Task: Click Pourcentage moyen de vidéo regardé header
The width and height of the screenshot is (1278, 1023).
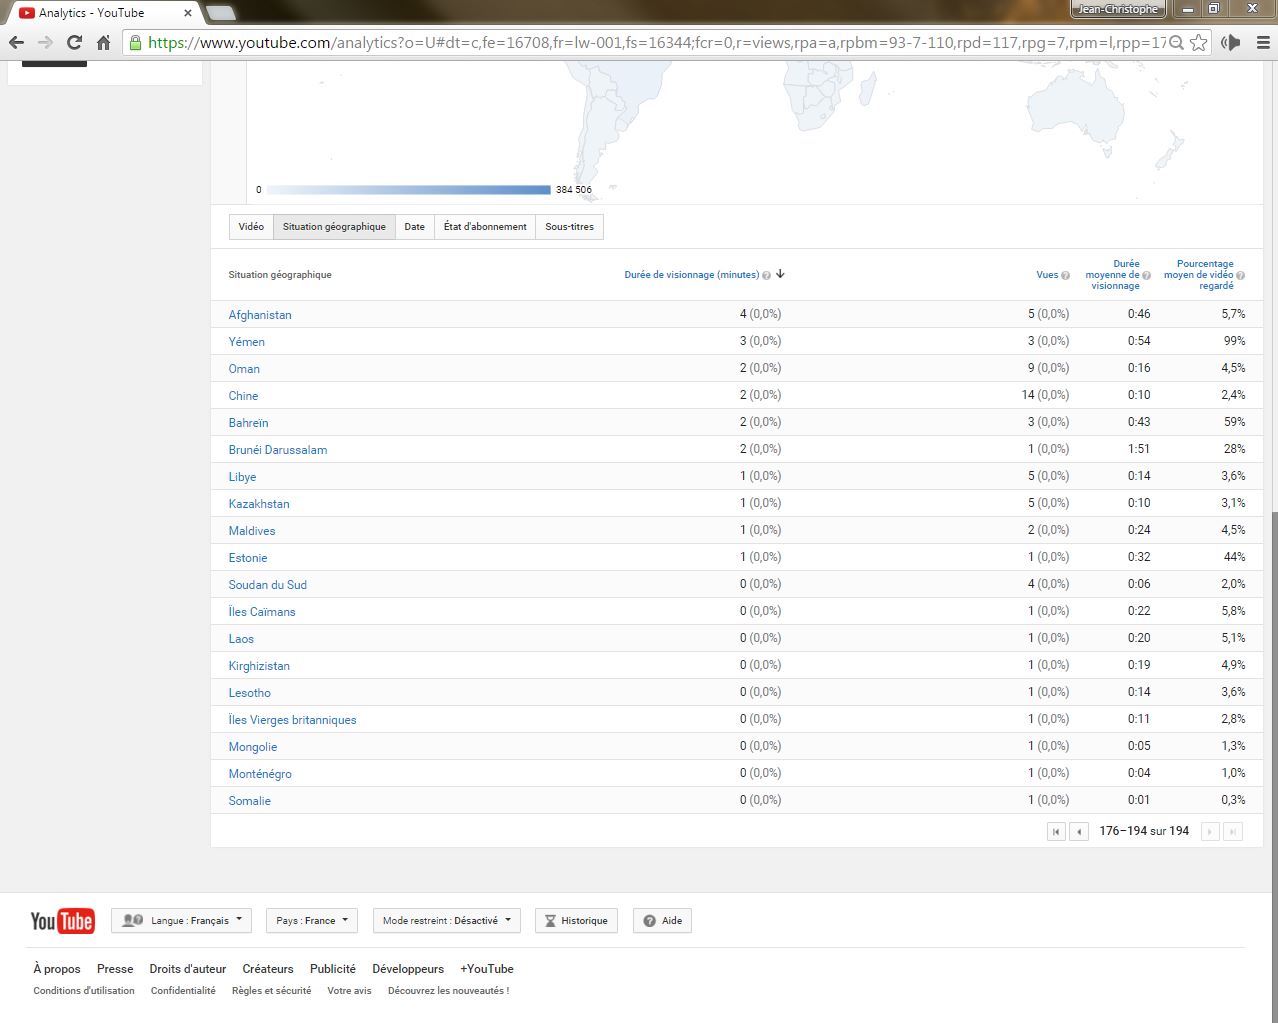Action: (1198, 275)
